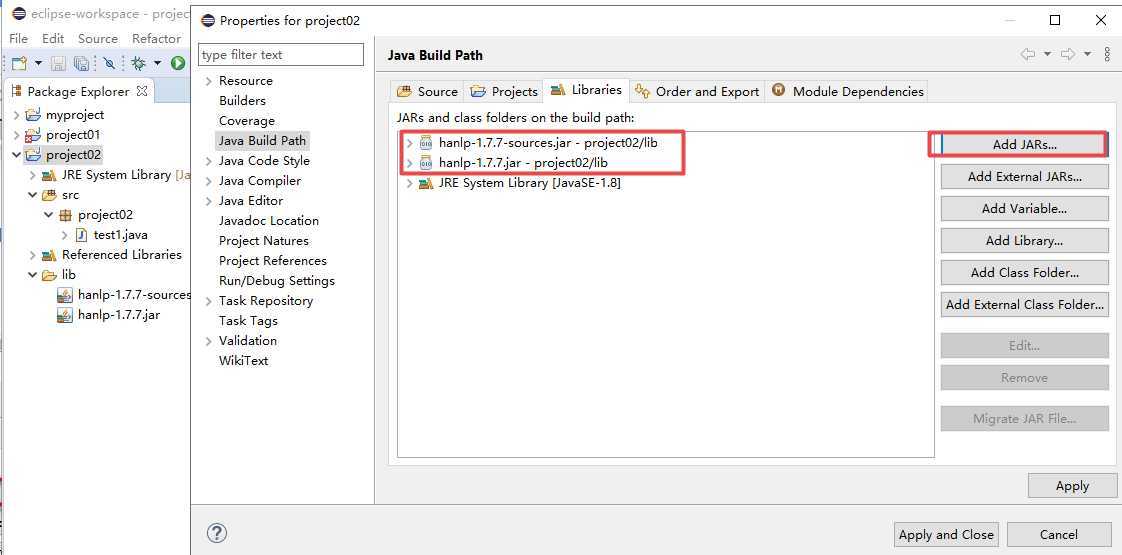
Task: Select WikiText in properties list
Action: click(x=243, y=361)
